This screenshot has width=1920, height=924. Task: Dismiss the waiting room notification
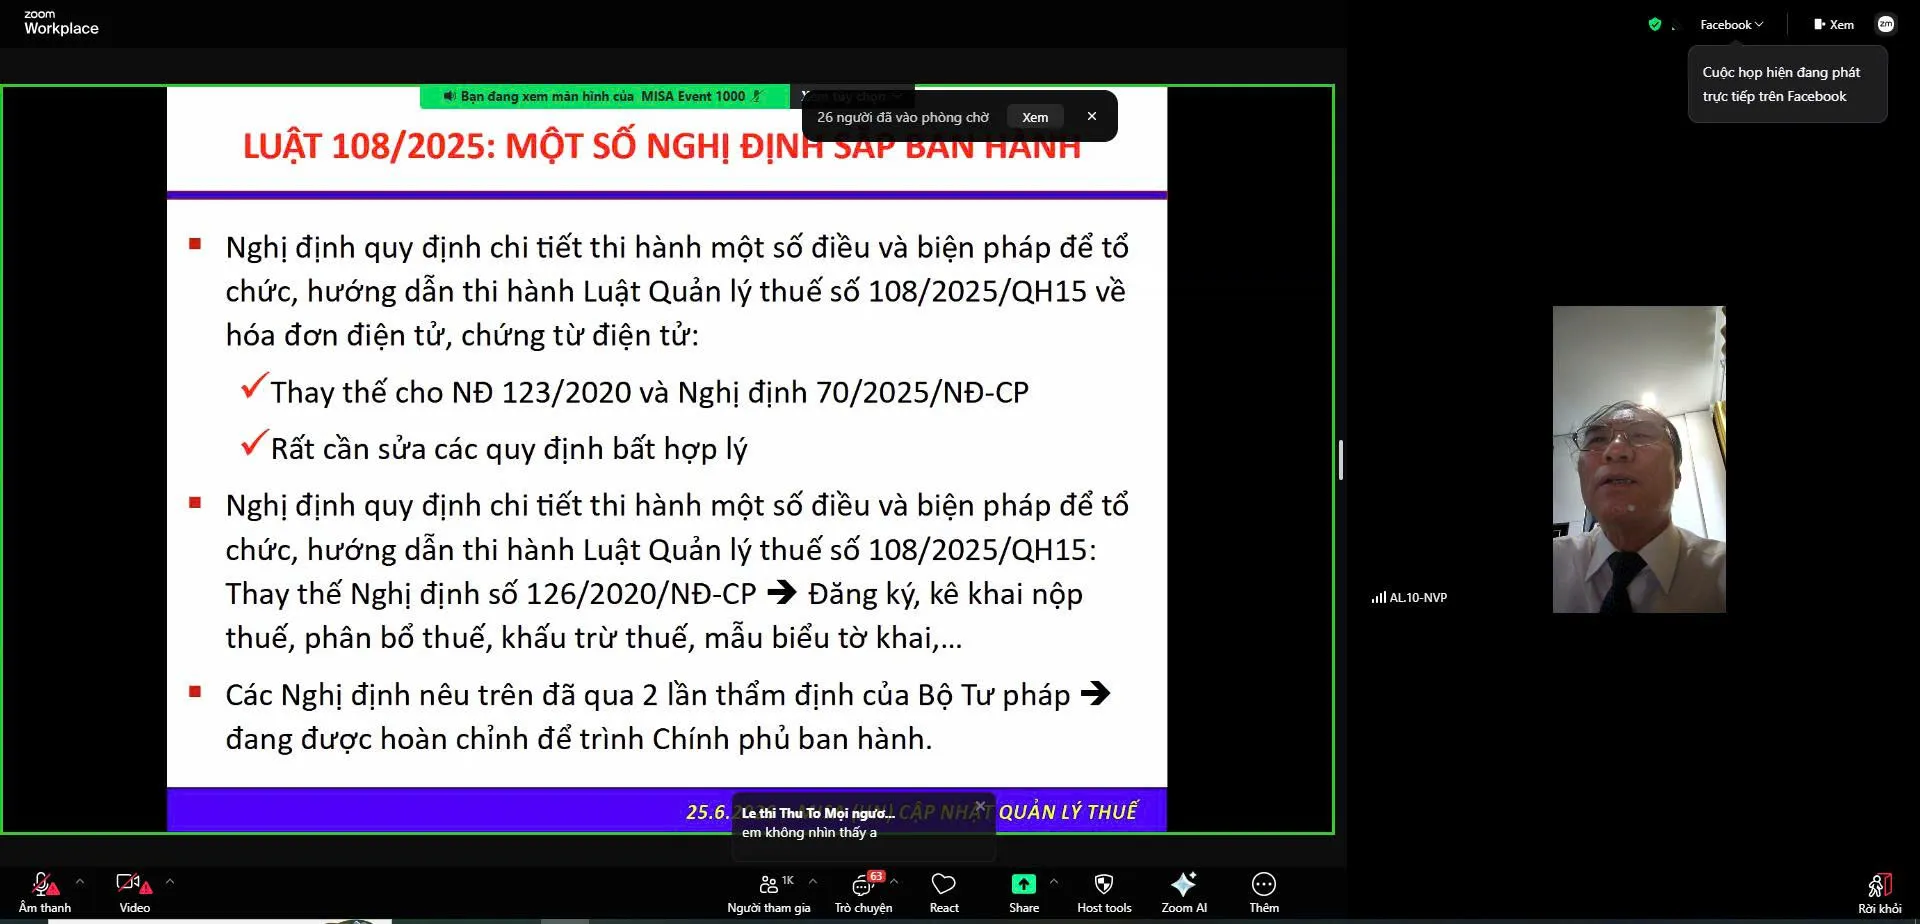coord(1092,116)
